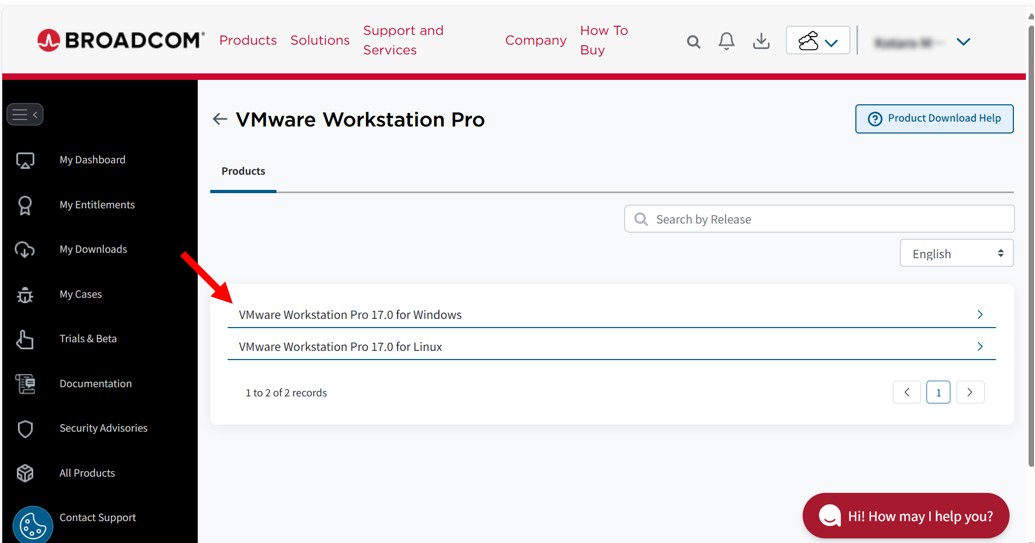
Task: Click the magnifier icon in release search
Action: click(x=641, y=219)
